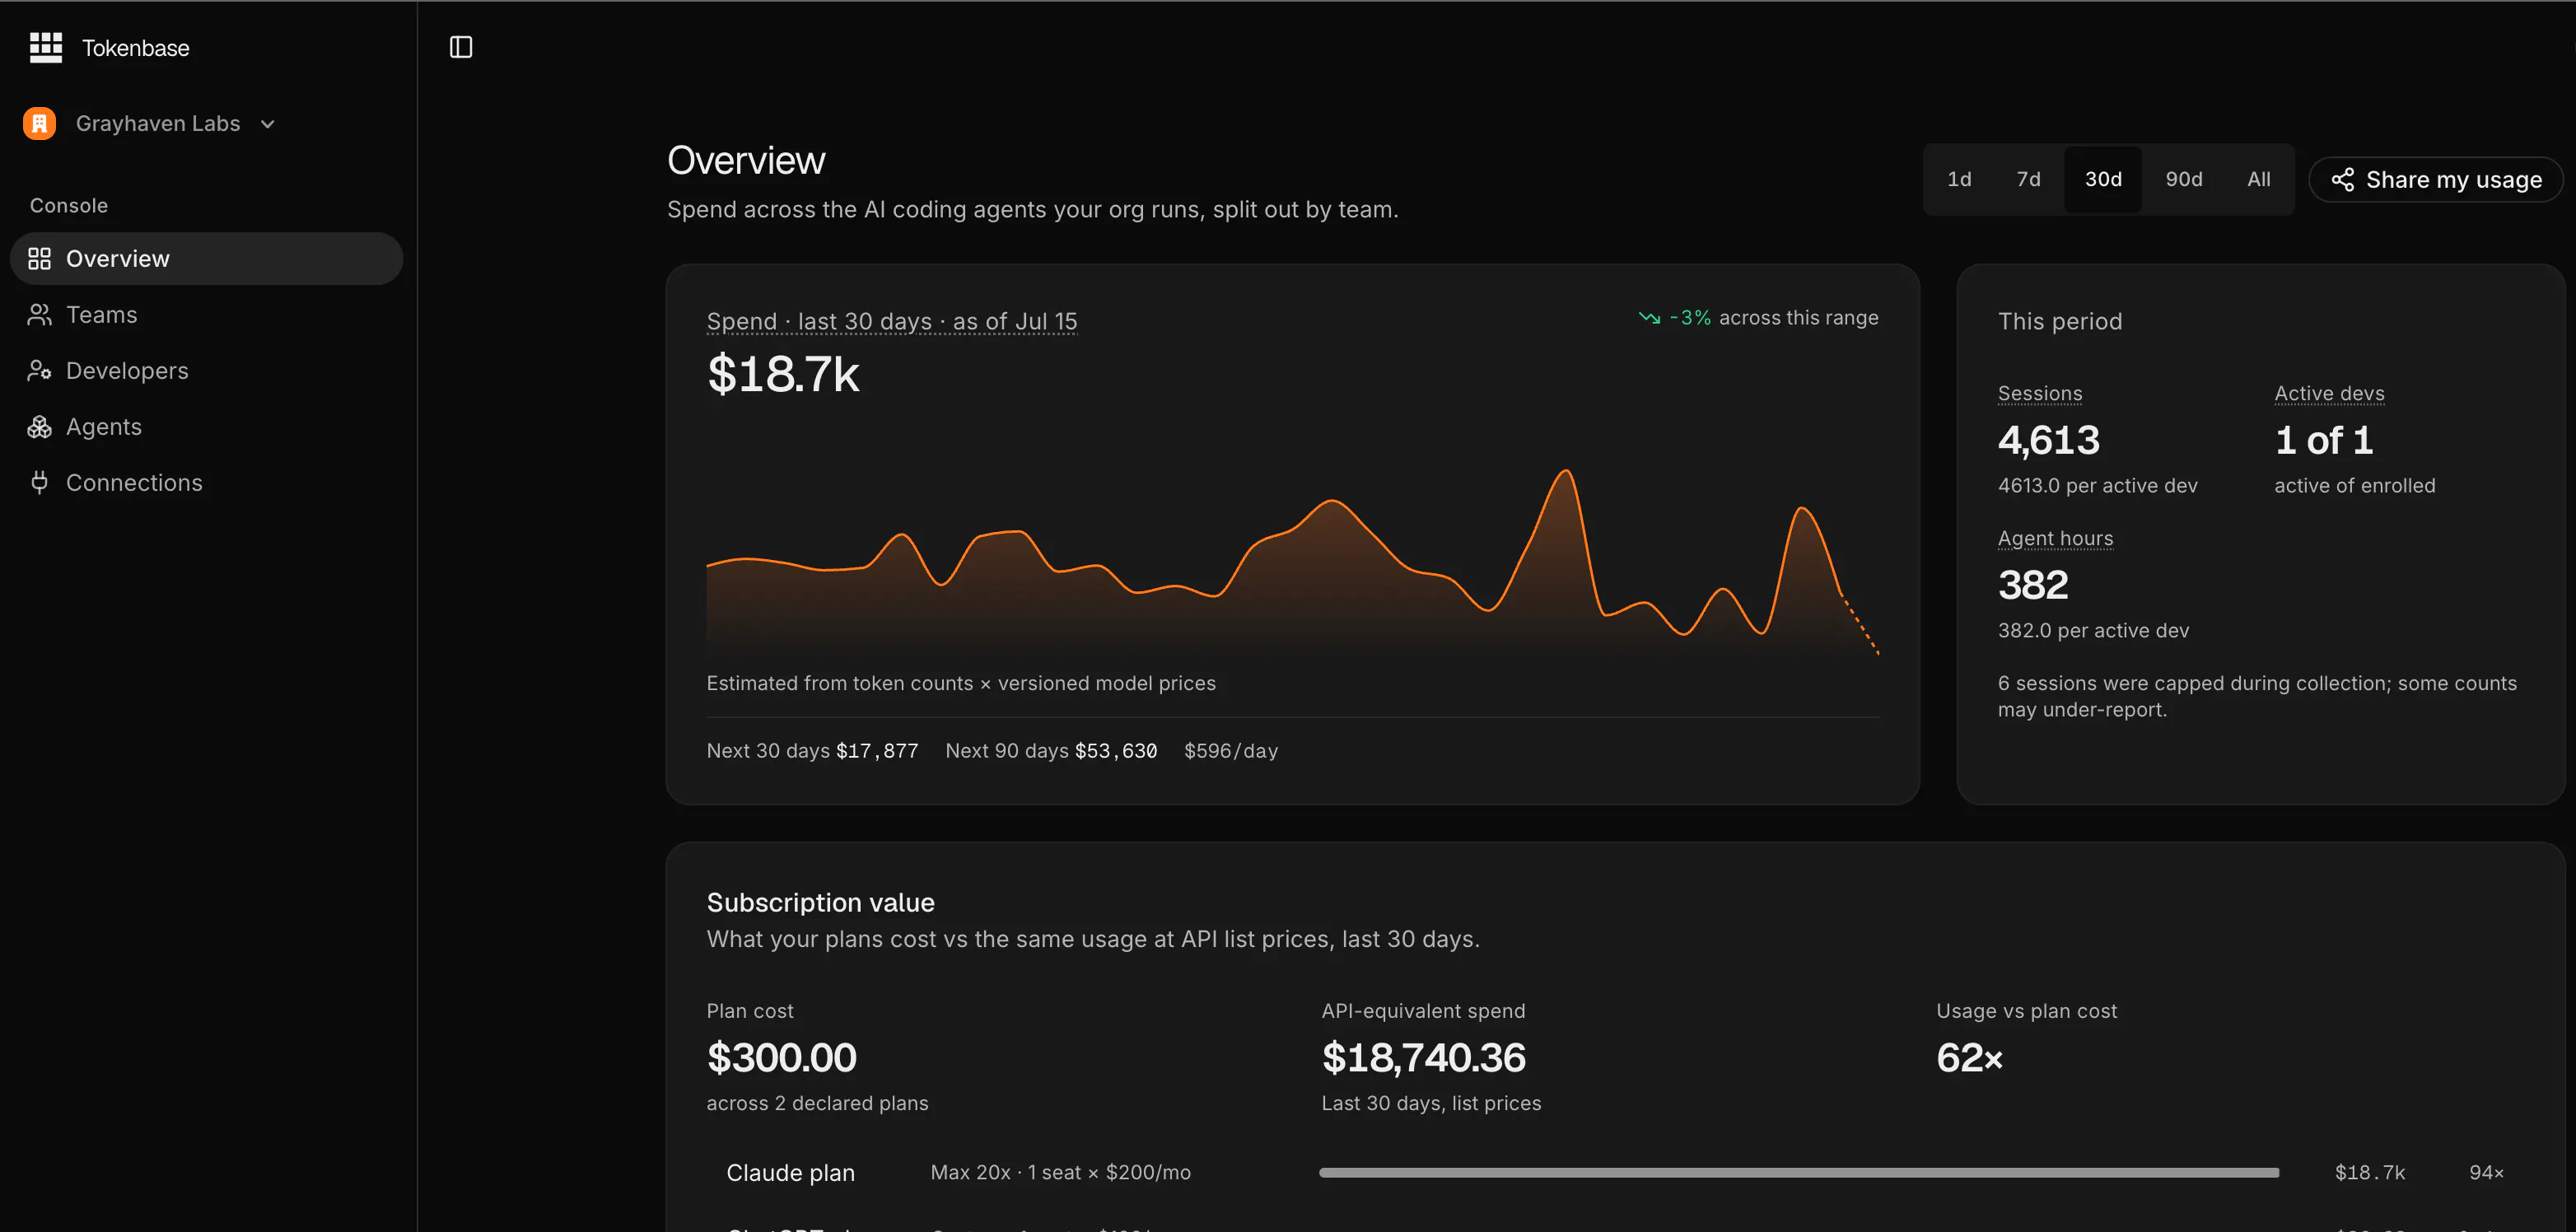Click the Console section label

point(69,206)
